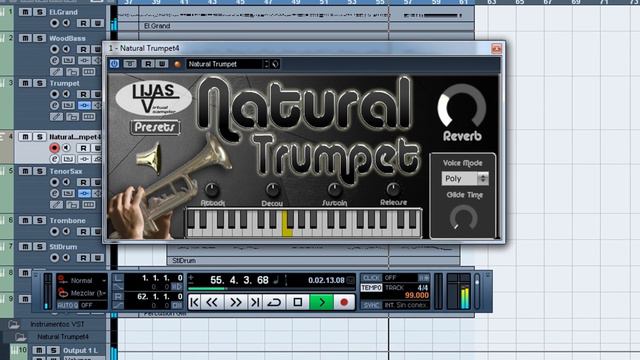Viewport: 640px width, 360px height.
Task: Toggle the SYNC button in transport
Action: click(x=371, y=305)
